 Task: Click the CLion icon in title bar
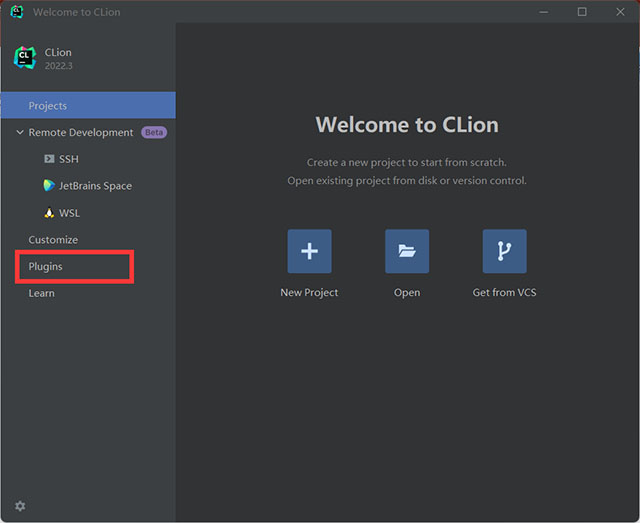pos(17,12)
